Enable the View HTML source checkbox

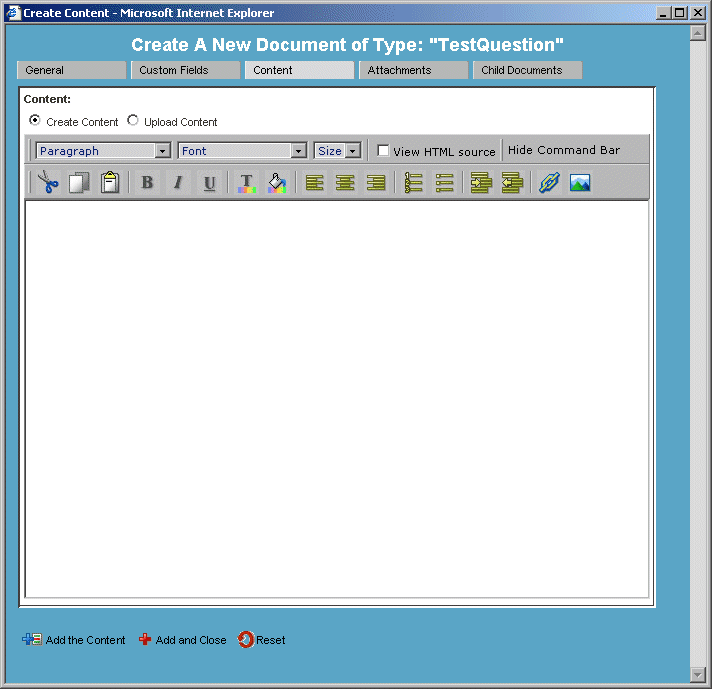[383, 150]
